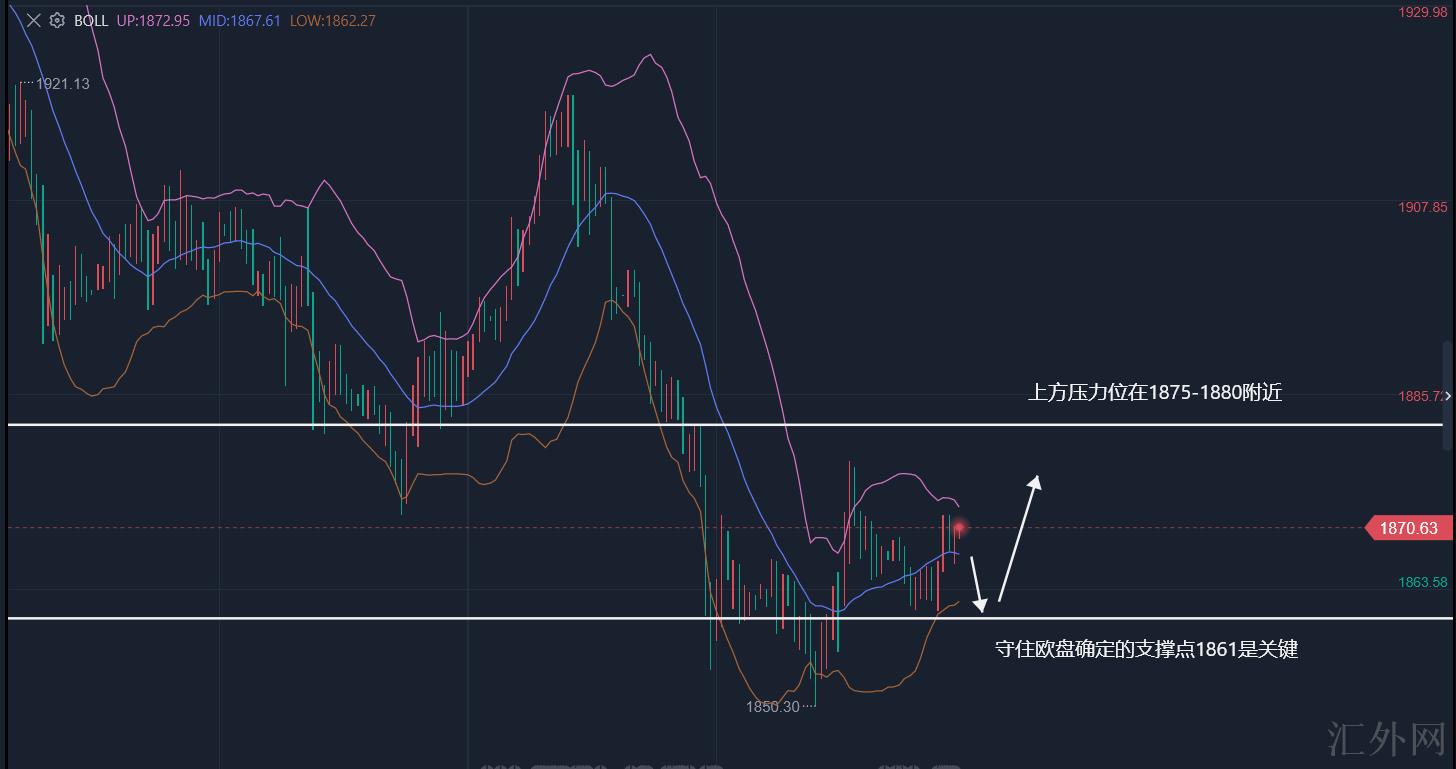Click the downward white arrow annotation

(x=976, y=584)
